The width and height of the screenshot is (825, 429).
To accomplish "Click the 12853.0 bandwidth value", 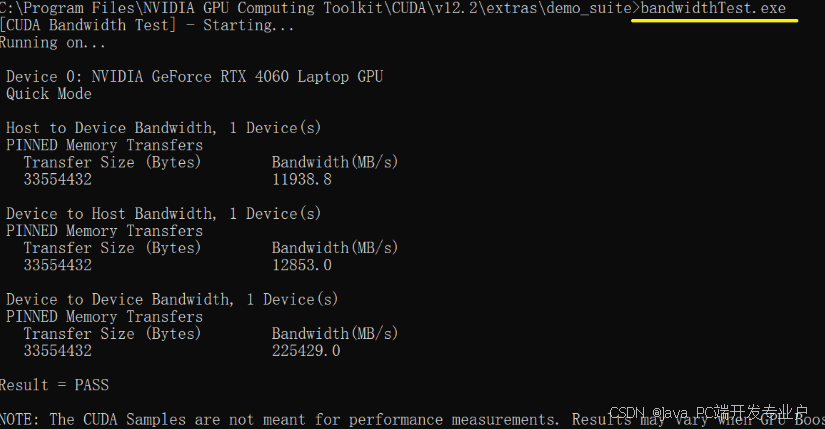I will tap(301, 265).
